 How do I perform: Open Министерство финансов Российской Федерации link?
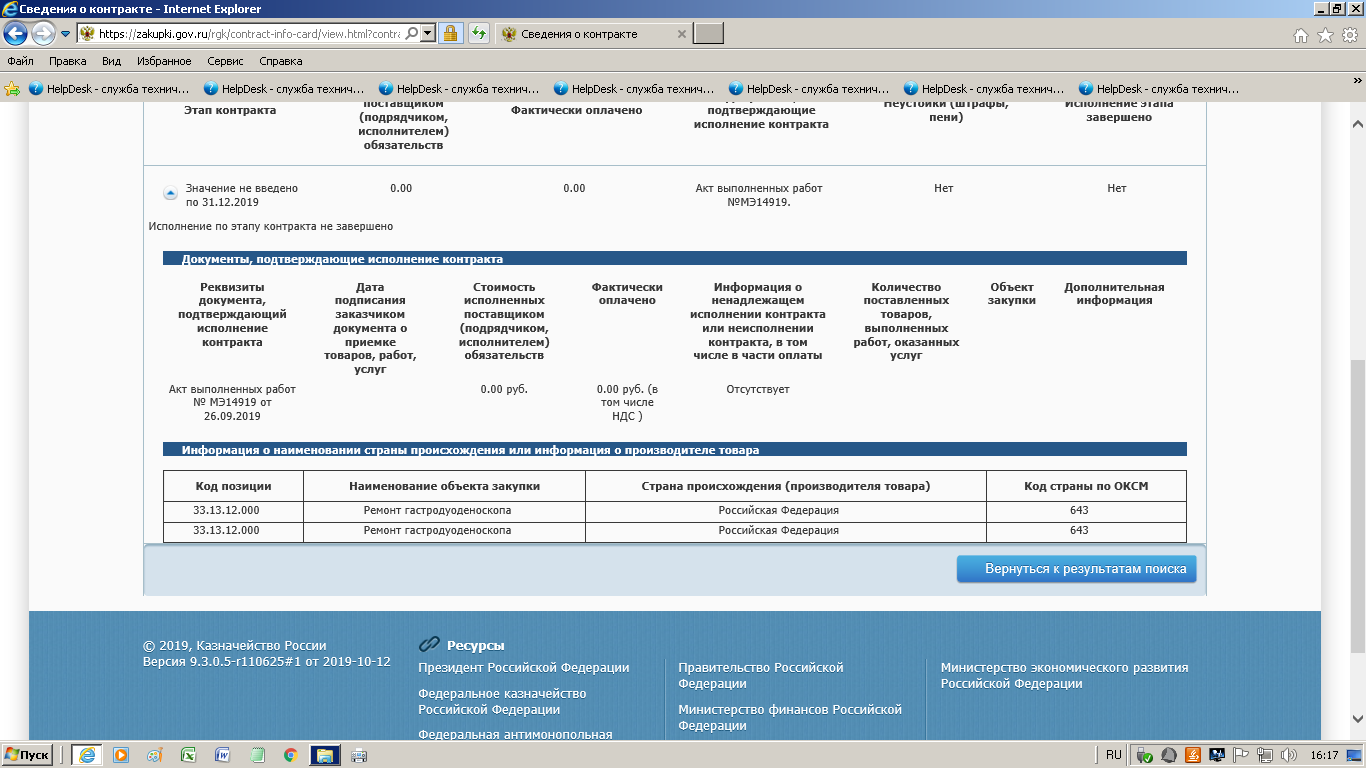[x=790, y=717]
